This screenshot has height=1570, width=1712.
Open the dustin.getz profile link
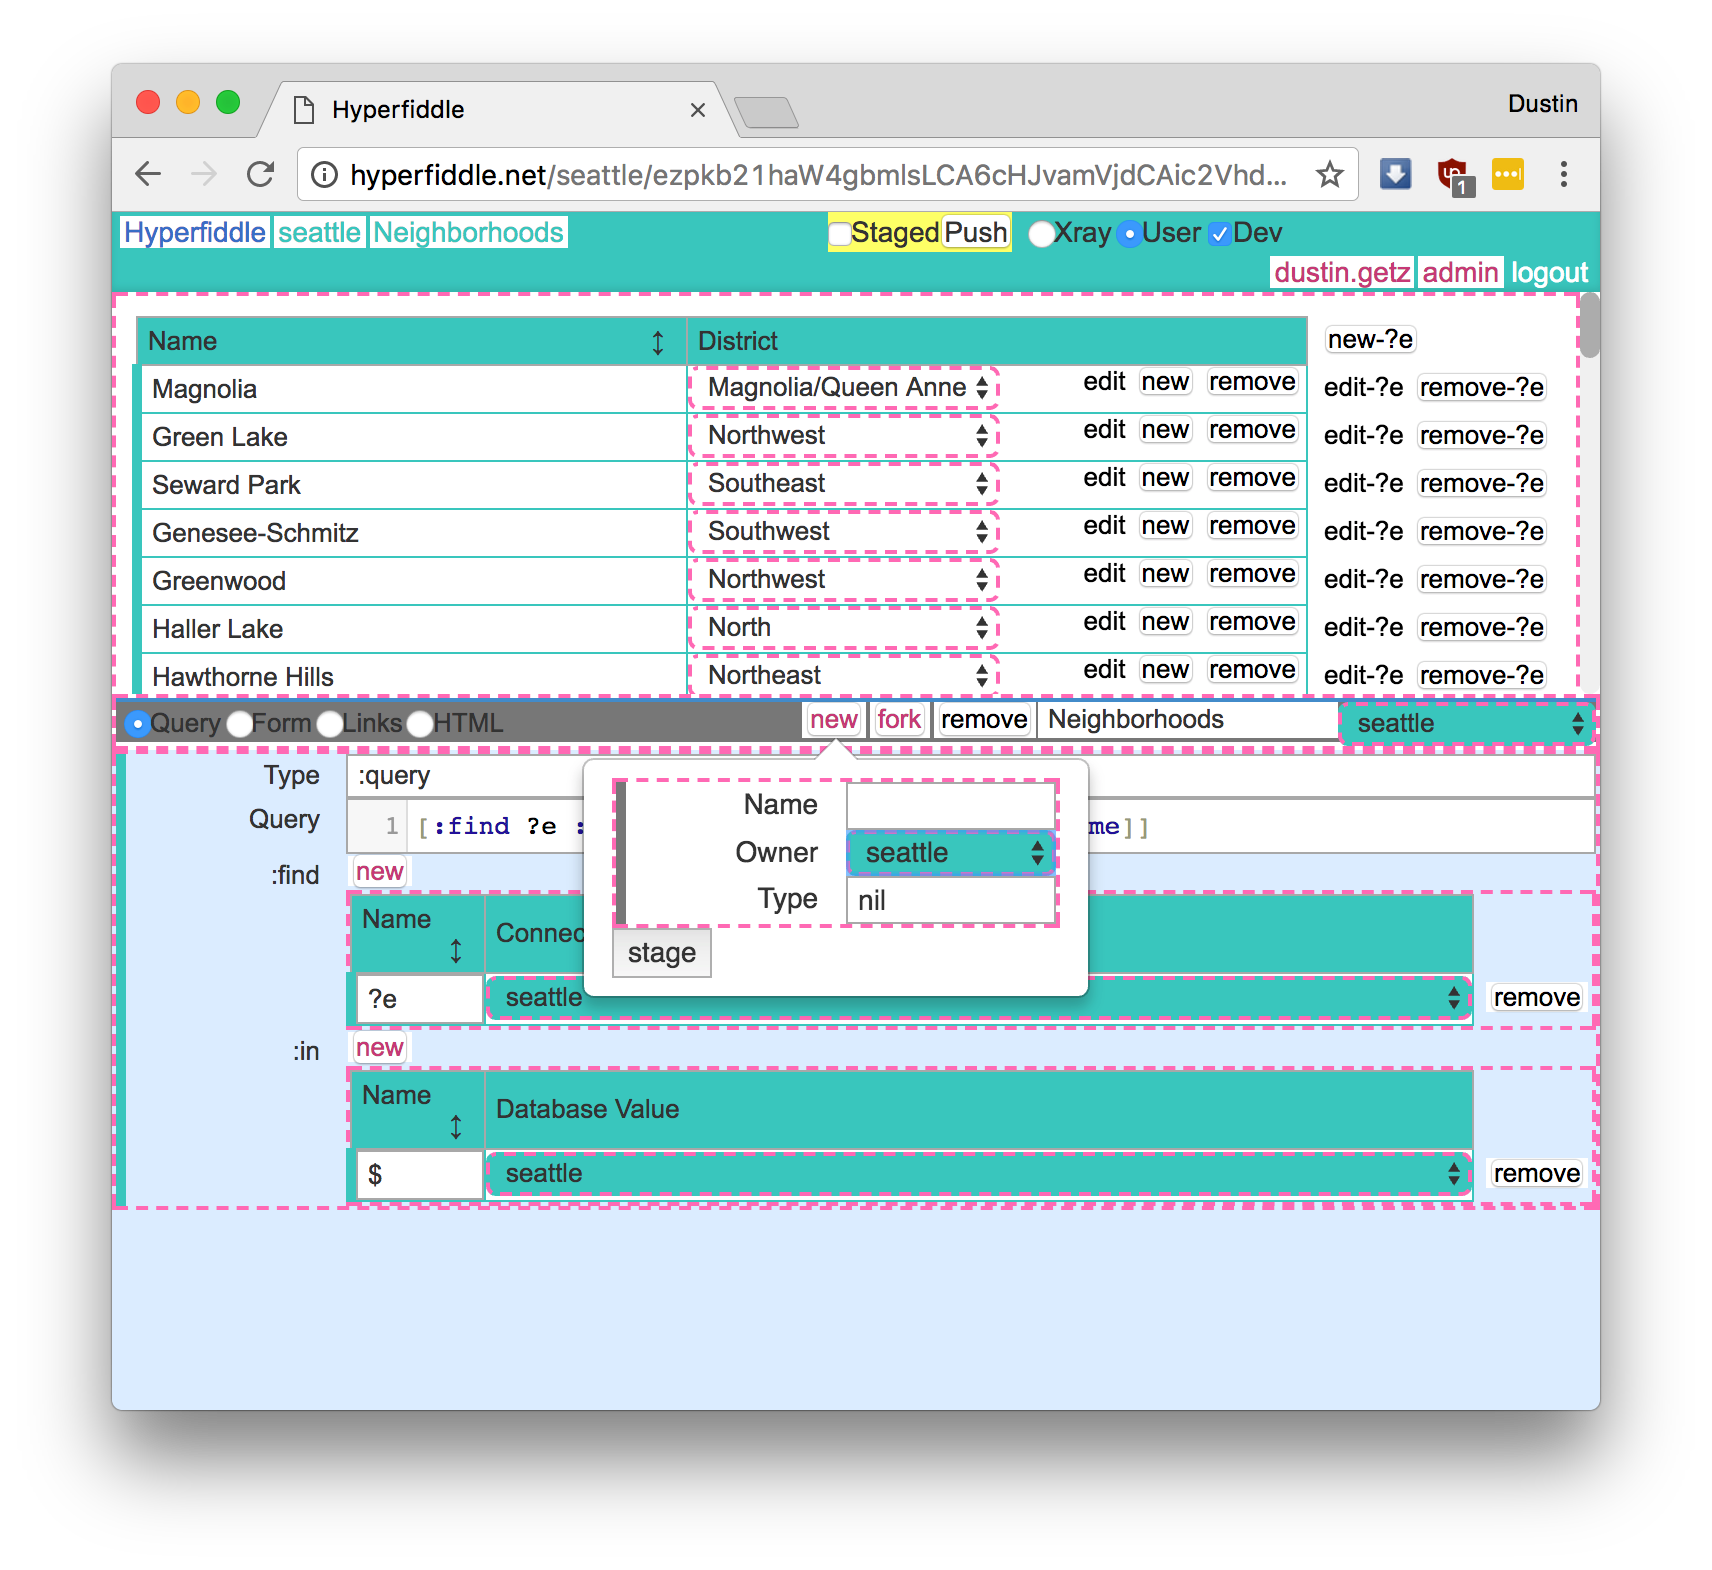point(1342,272)
